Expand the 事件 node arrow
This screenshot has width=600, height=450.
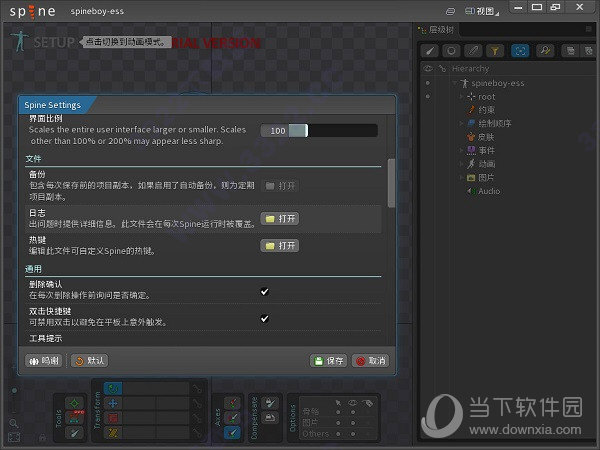coord(462,150)
